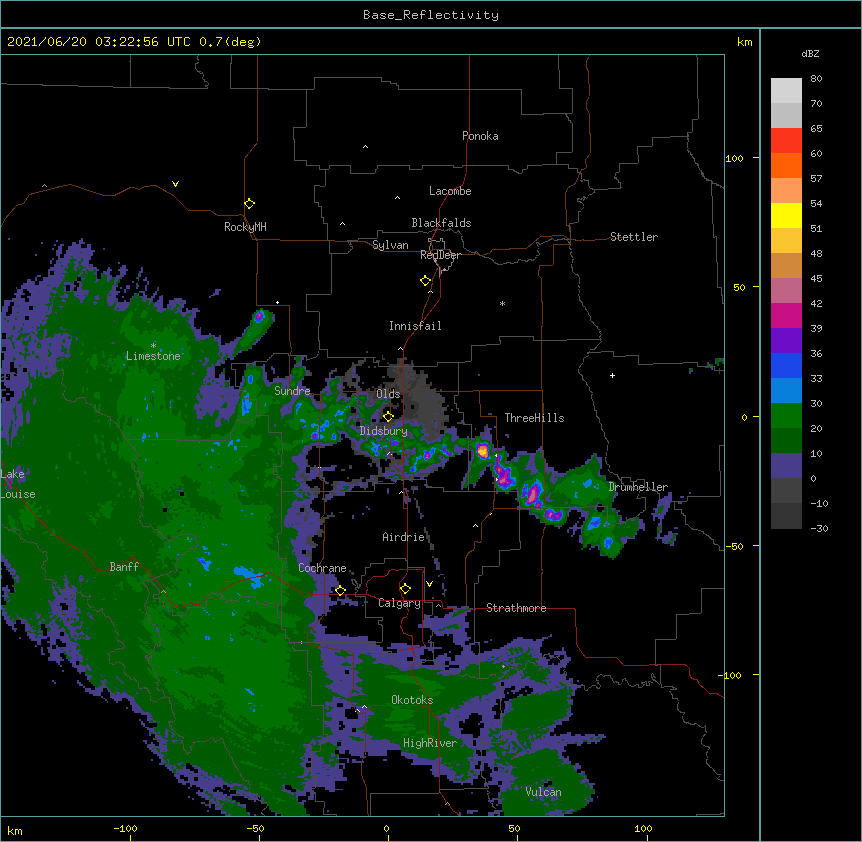Click the Limestone label

point(153,356)
